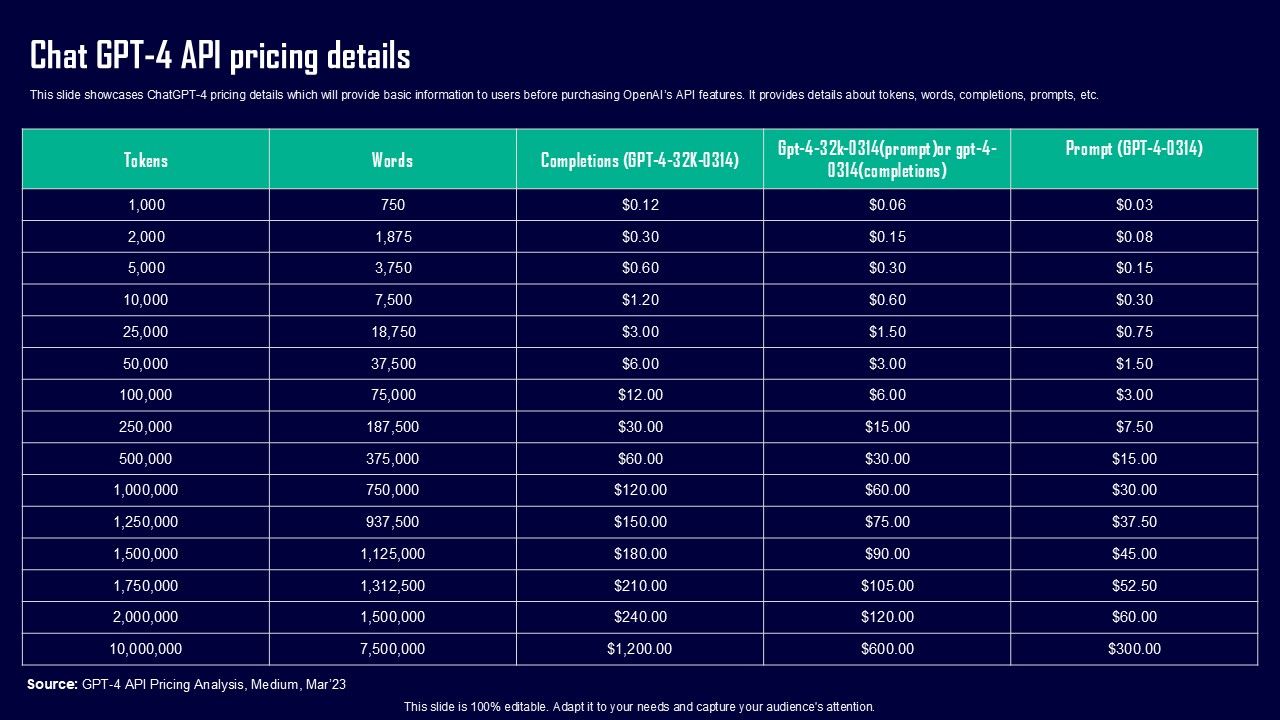This screenshot has height=720, width=1280.
Task: Select the 187,500 words cell
Action: (x=392, y=427)
